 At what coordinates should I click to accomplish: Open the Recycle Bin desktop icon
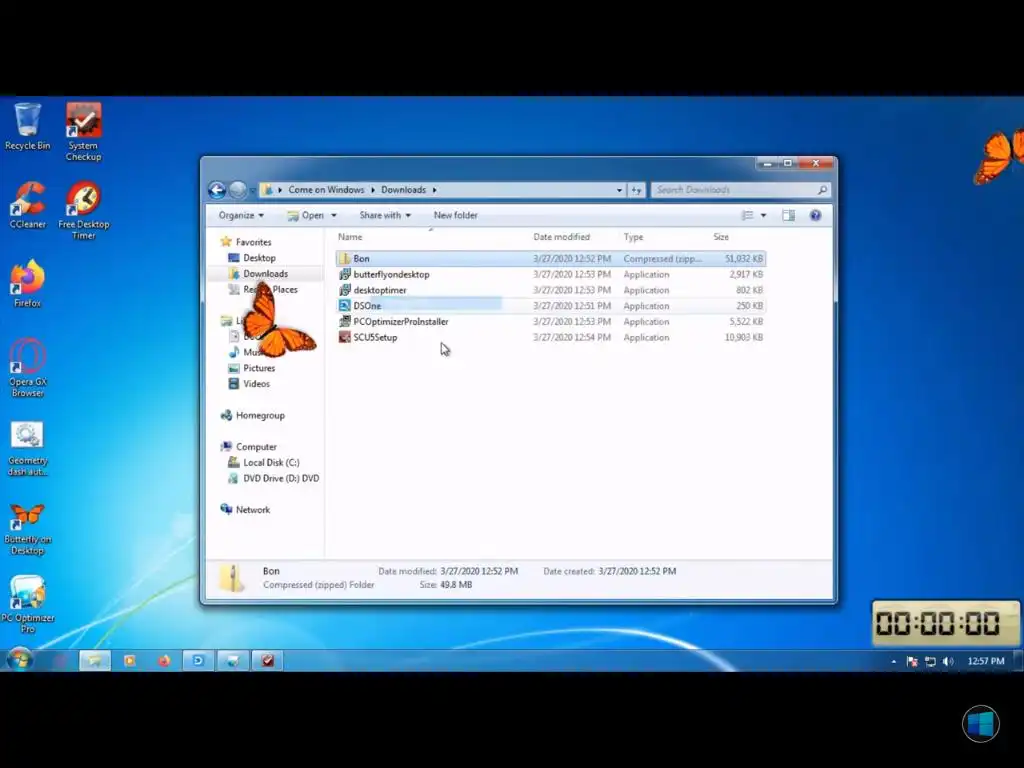click(27, 127)
